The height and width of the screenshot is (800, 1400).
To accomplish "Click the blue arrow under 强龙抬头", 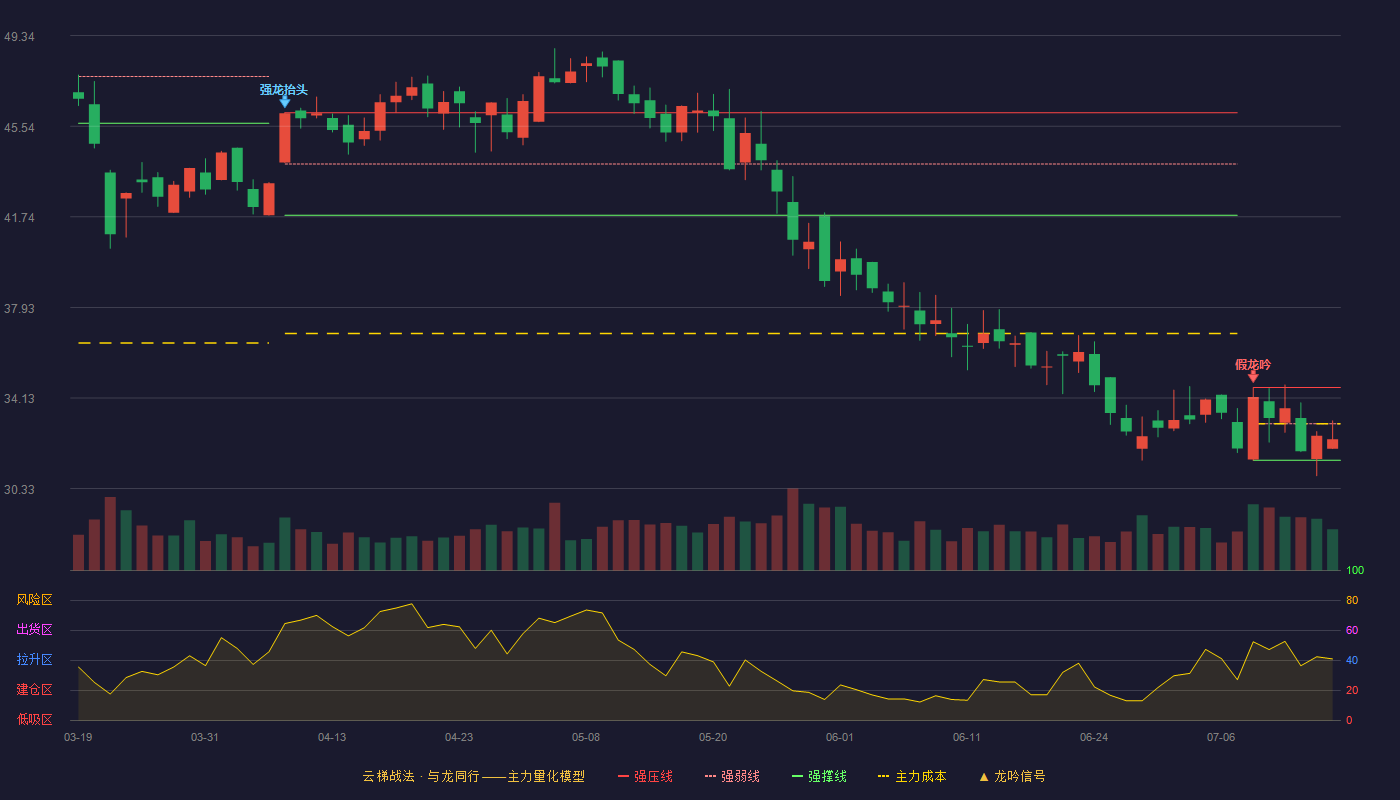I will pos(285,102).
